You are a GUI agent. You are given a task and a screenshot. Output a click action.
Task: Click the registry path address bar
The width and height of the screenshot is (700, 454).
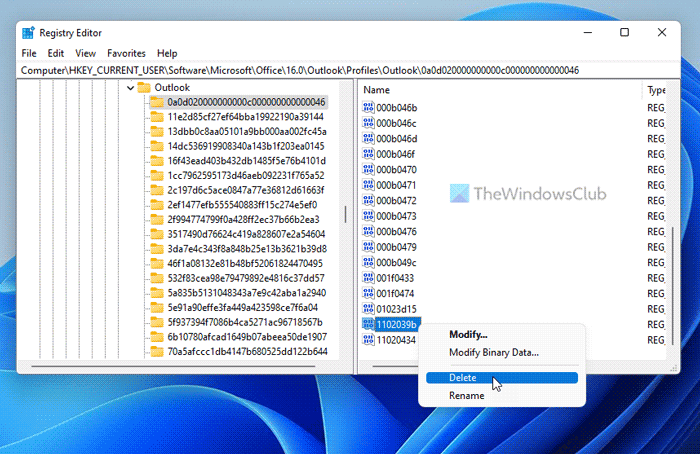350,70
